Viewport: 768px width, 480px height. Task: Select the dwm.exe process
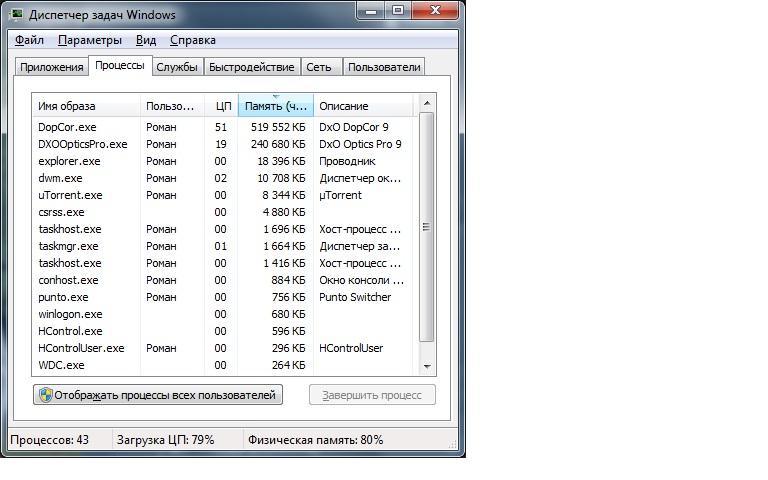coord(225,178)
